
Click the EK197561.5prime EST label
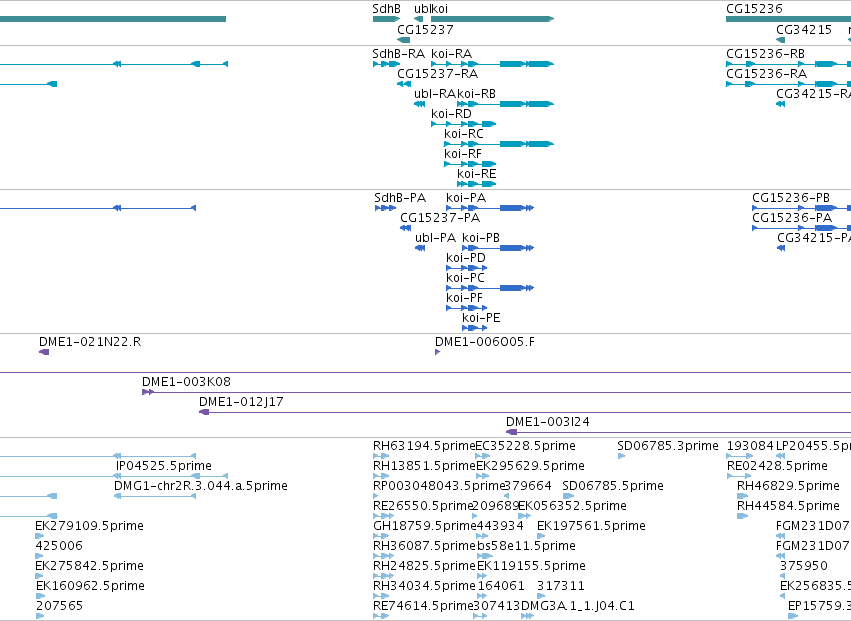pos(591,526)
